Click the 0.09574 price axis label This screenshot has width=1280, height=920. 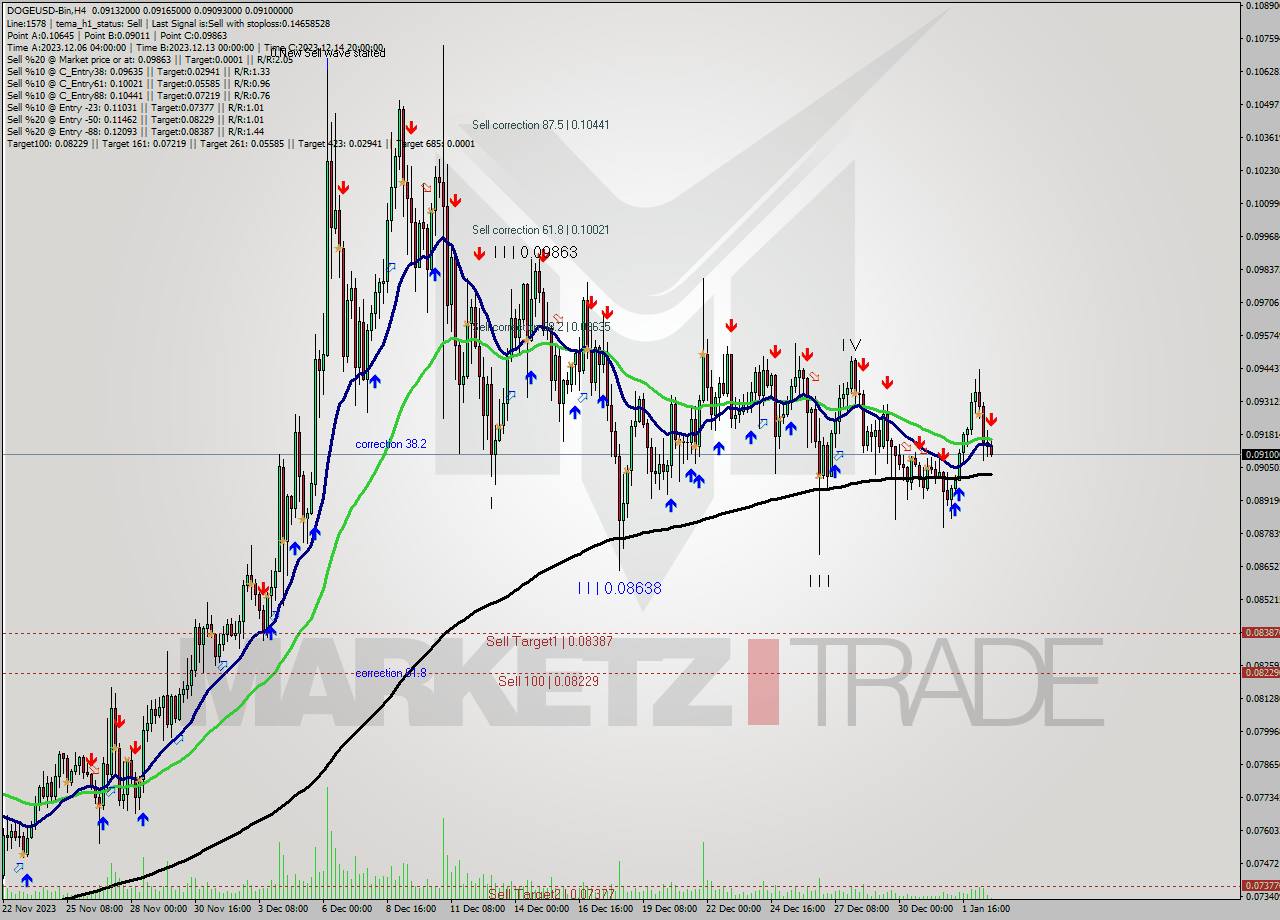click(1262, 335)
